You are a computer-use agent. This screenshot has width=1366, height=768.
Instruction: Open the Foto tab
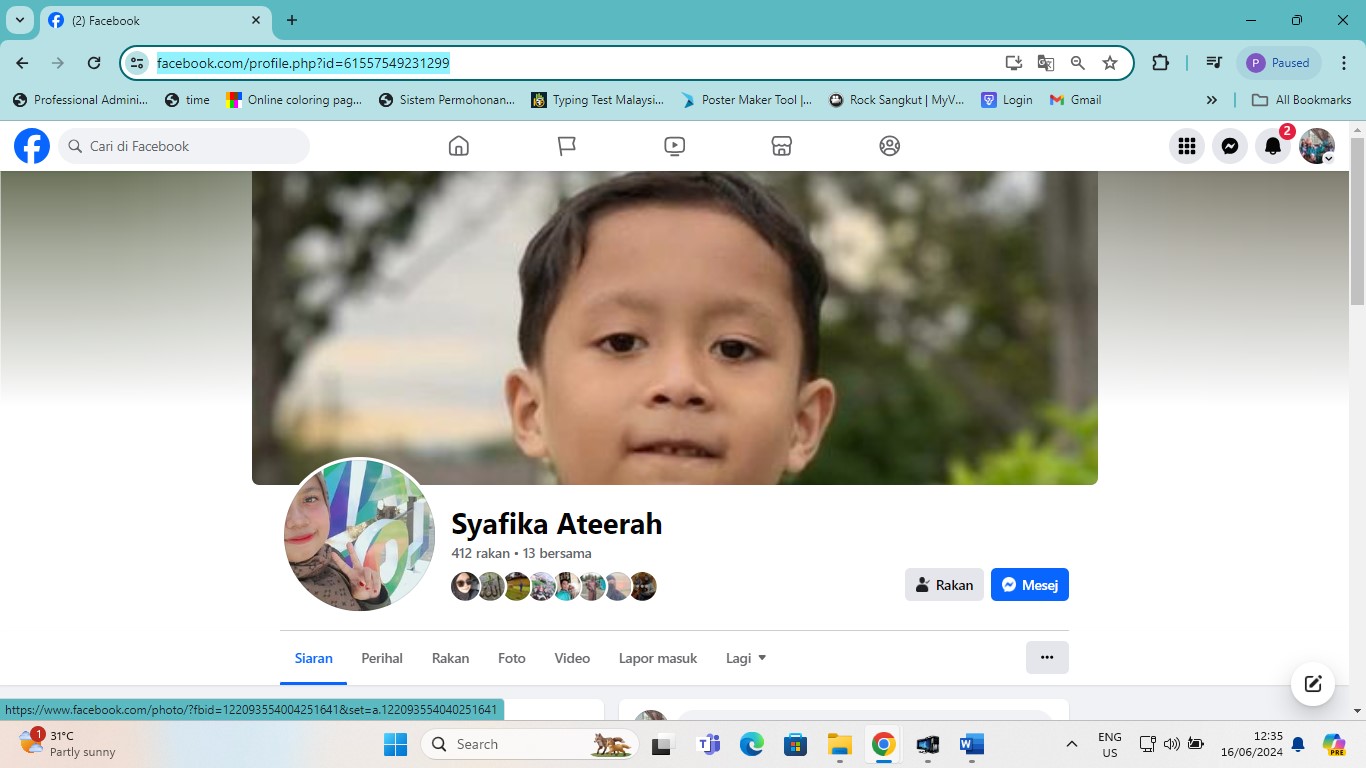tap(511, 658)
